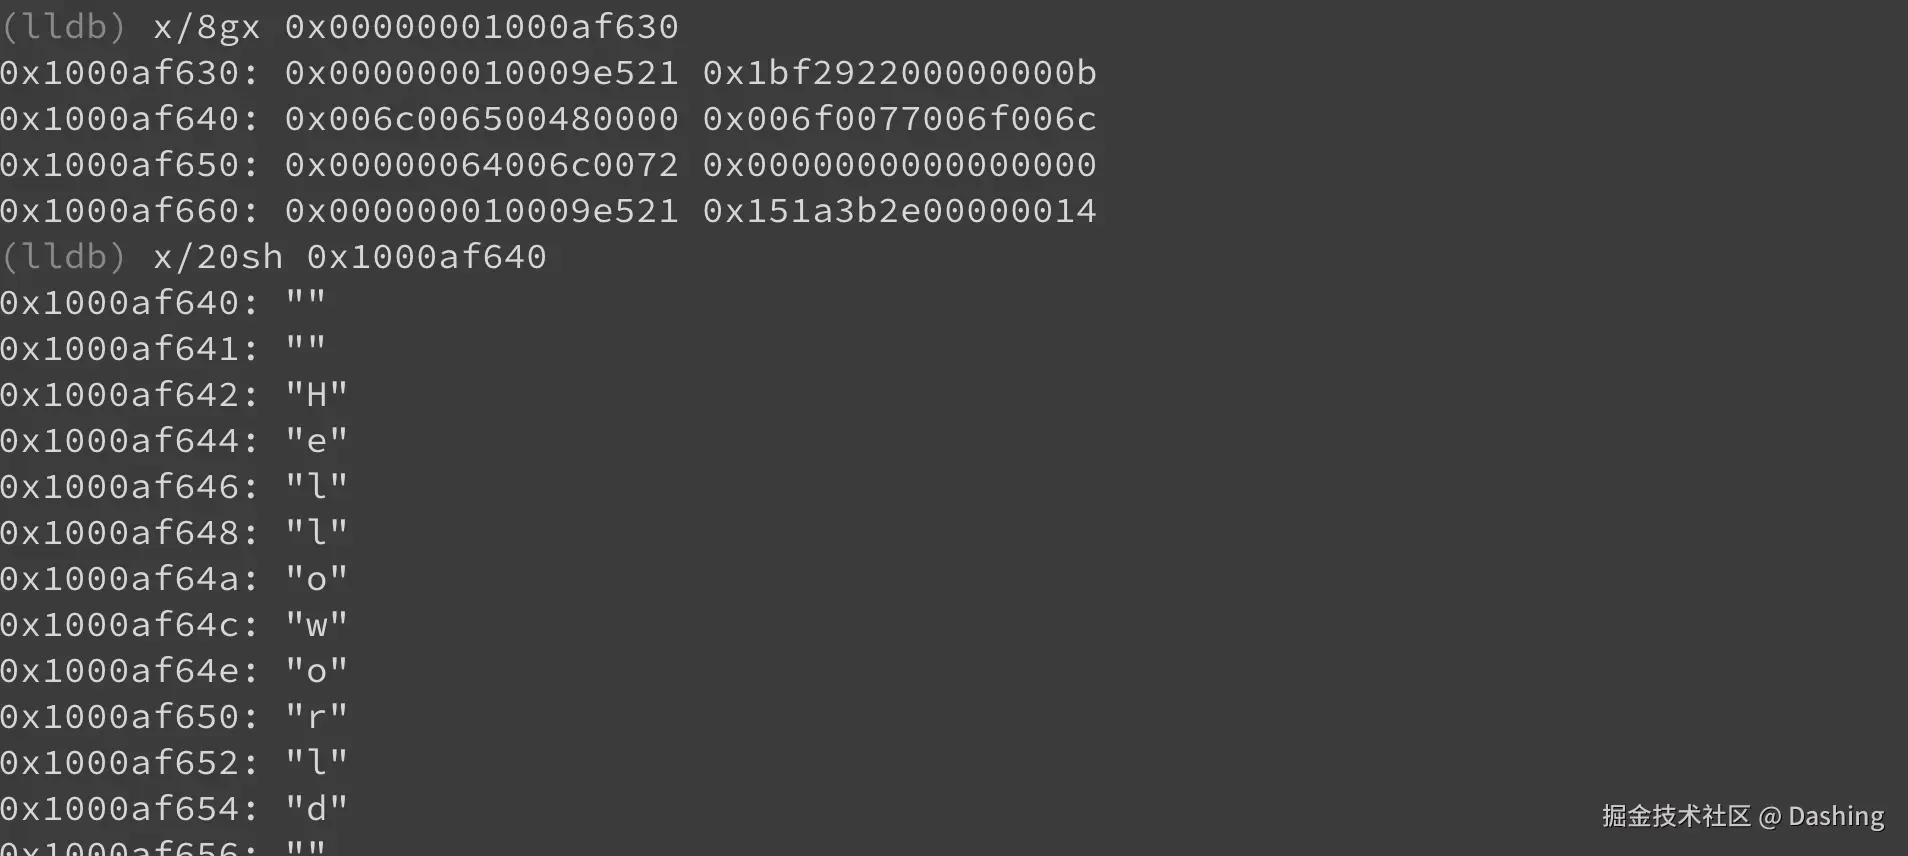Image resolution: width=1908 pixels, height=856 pixels.
Task: Click the x/8gx memory read command
Action: (415, 27)
